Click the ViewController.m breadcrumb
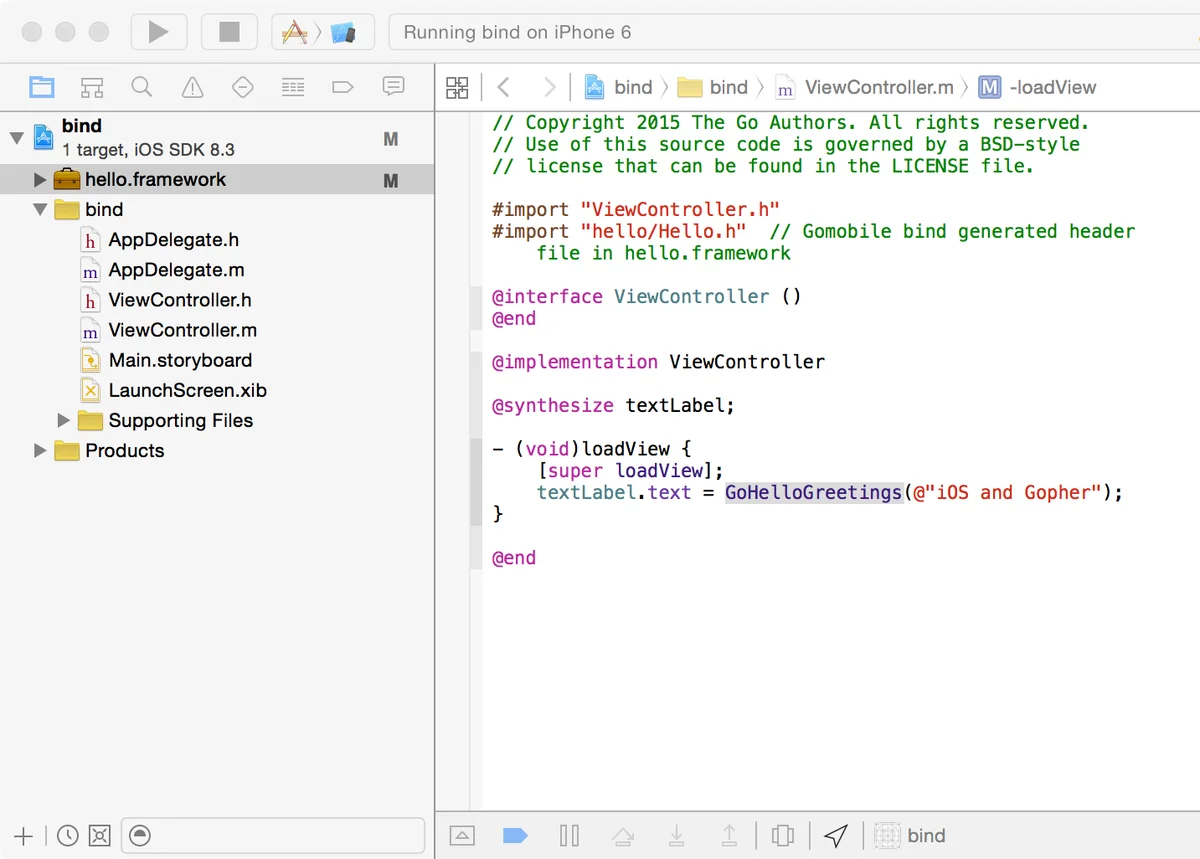Viewport: 1200px width, 859px height. (865, 87)
